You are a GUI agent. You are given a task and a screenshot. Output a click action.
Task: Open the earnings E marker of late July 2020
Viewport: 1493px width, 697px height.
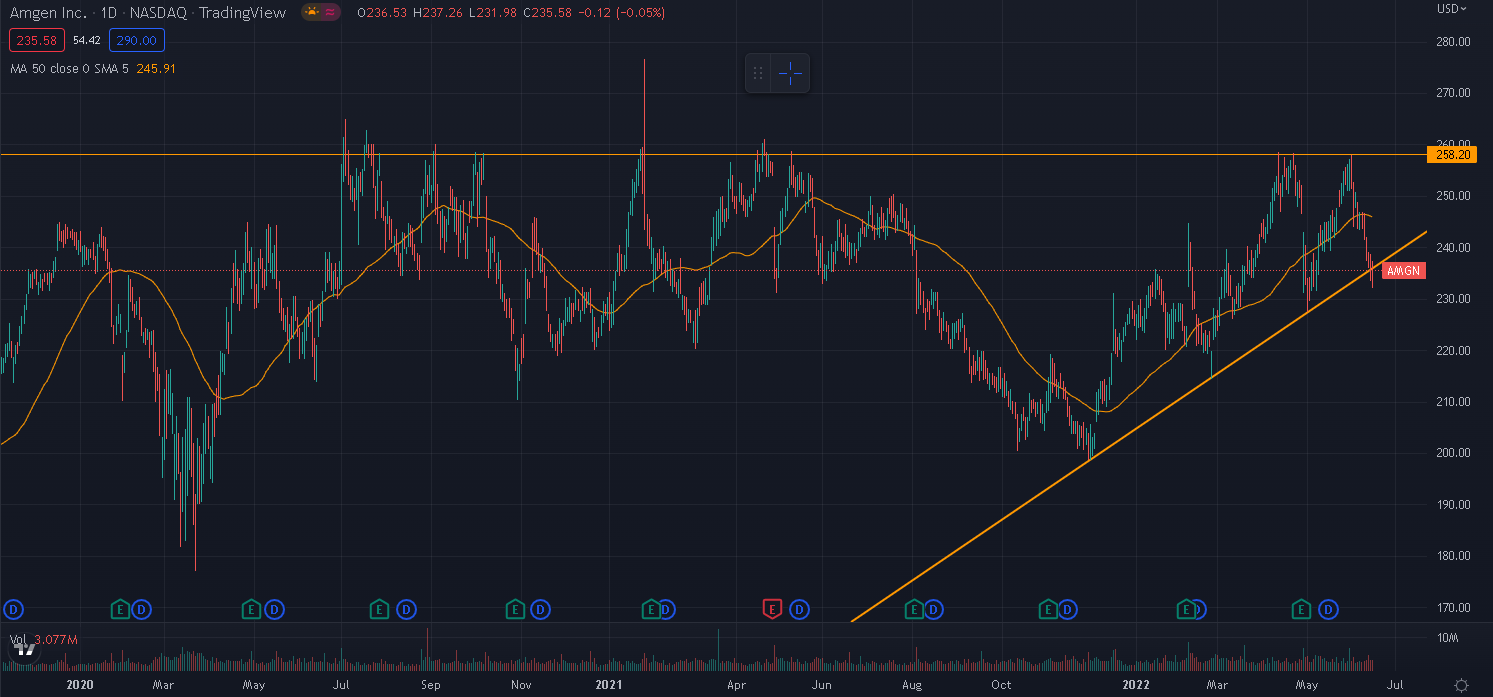(x=379, y=608)
